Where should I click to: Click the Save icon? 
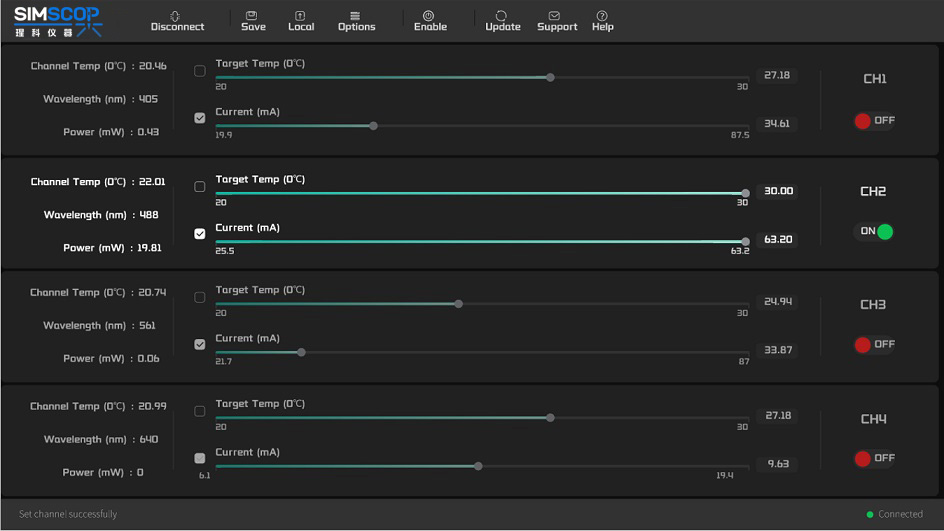pos(253,16)
